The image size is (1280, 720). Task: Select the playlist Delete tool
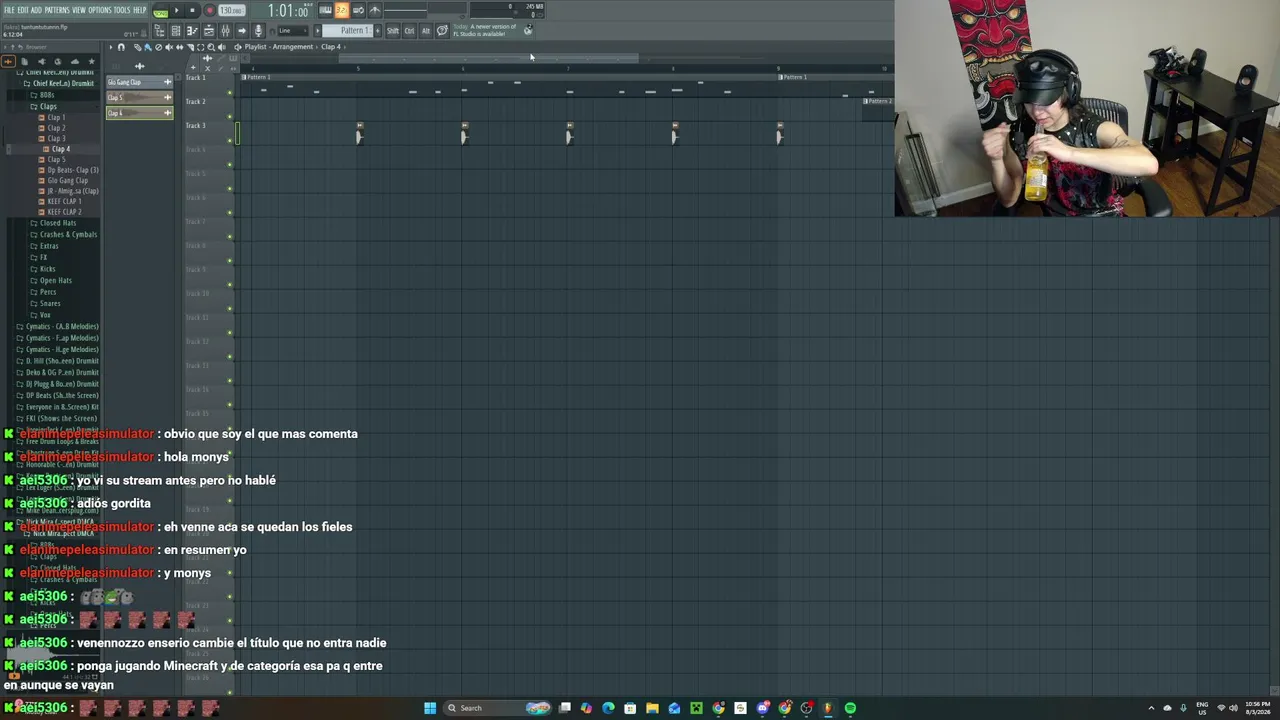[158, 47]
